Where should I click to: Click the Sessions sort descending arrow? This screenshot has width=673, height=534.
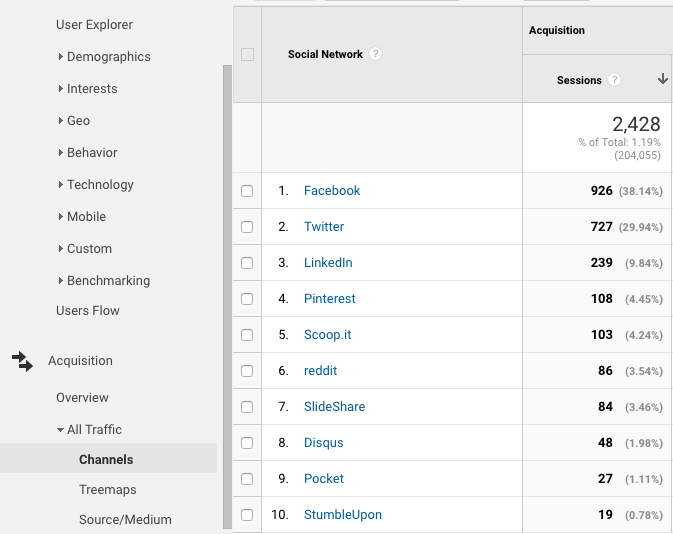click(x=663, y=79)
